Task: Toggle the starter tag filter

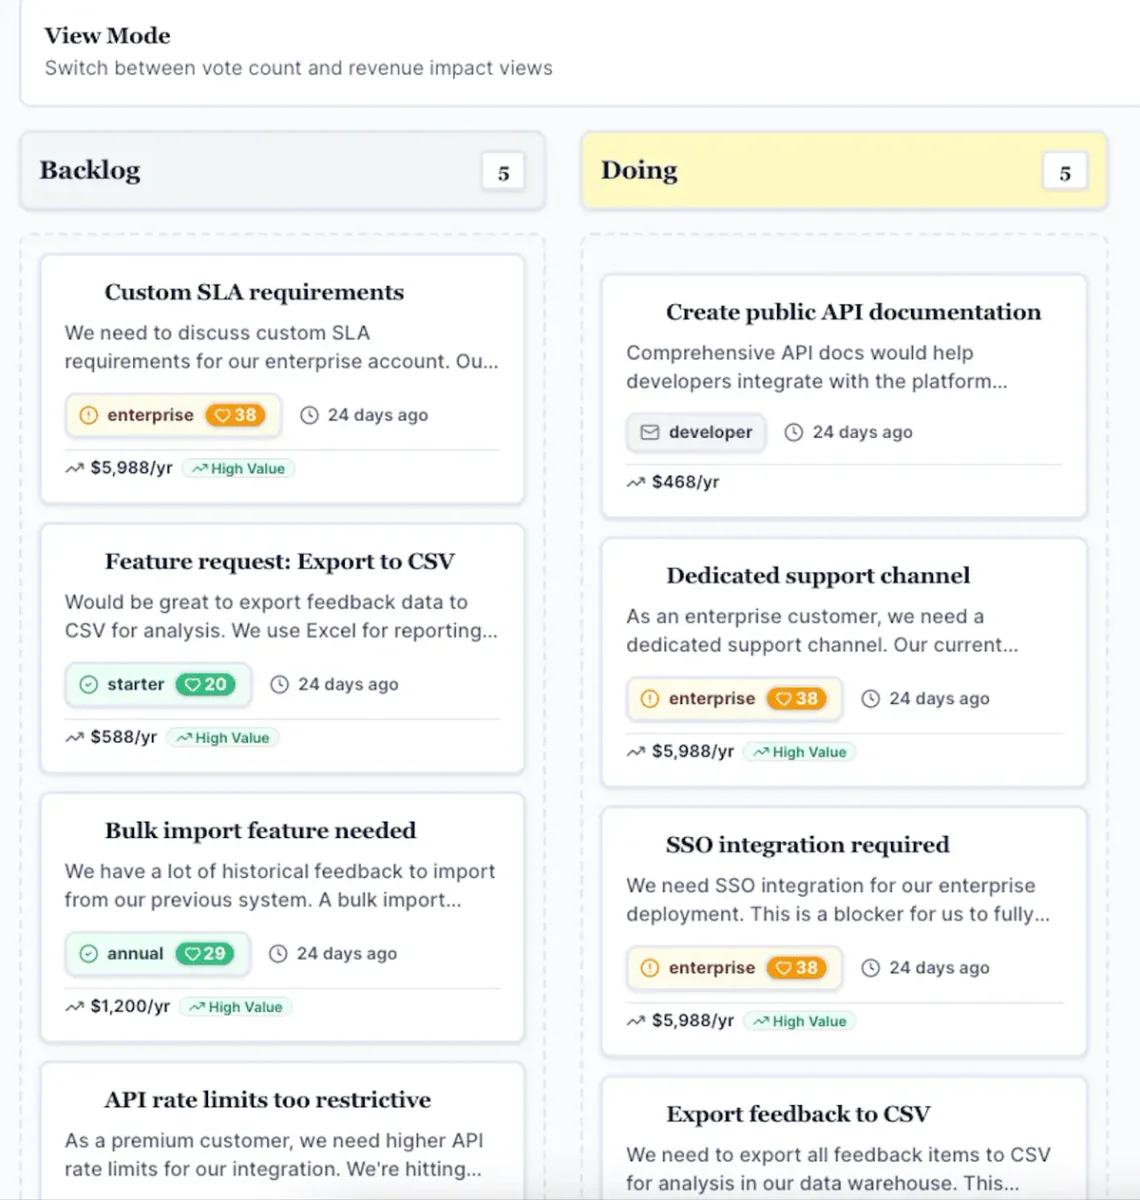Action: [157, 685]
